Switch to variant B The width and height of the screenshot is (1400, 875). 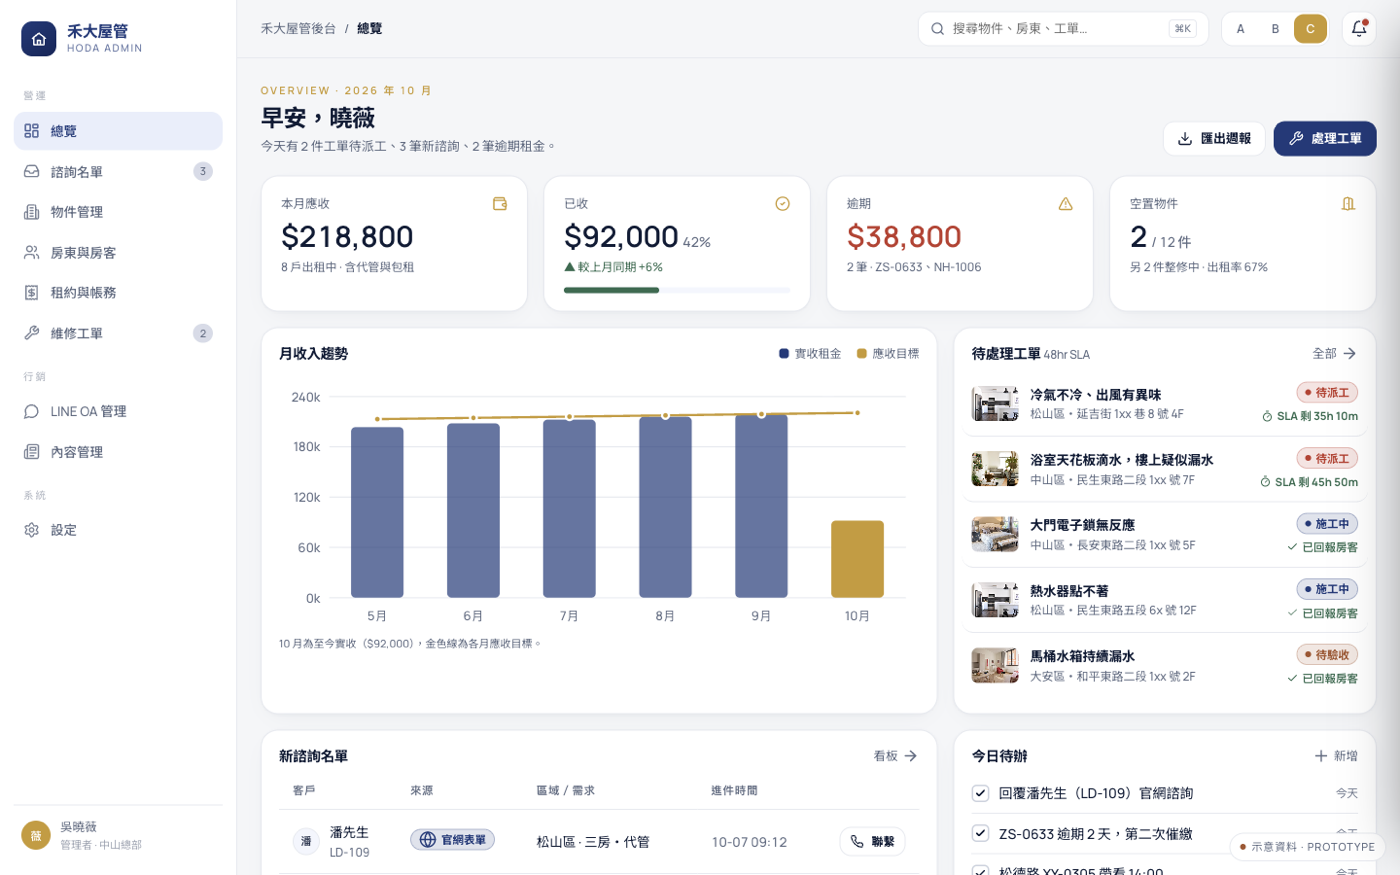point(1275,29)
